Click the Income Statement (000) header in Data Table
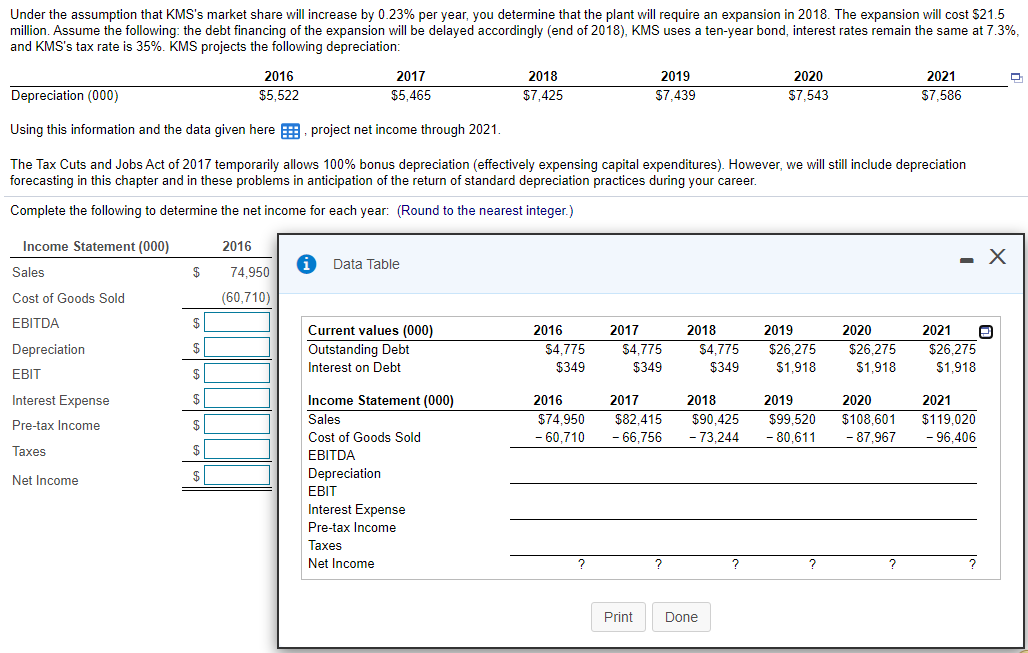The width and height of the screenshot is (1028, 653). click(x=381, y=401)
